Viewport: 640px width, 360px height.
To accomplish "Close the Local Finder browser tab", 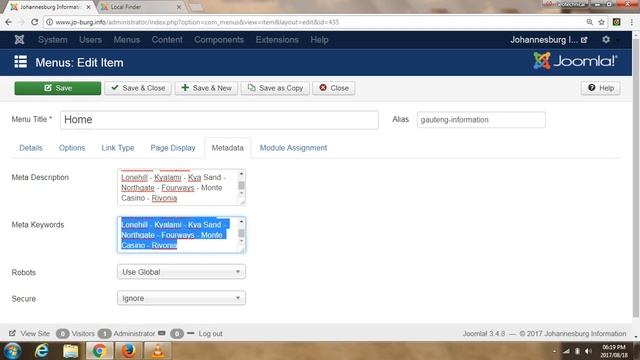I will pyautogui.click(x=179, y=7).
